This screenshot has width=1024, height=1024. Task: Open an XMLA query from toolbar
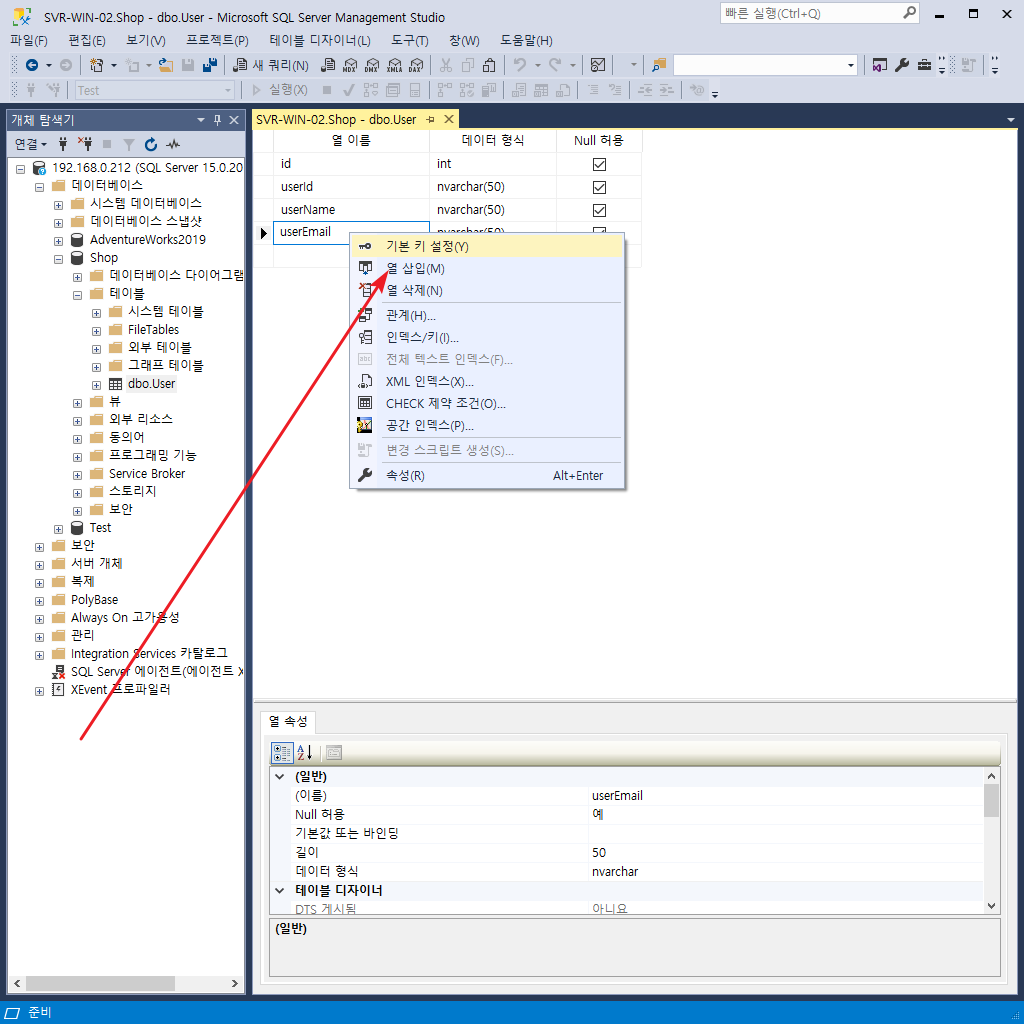click(394, 65)
